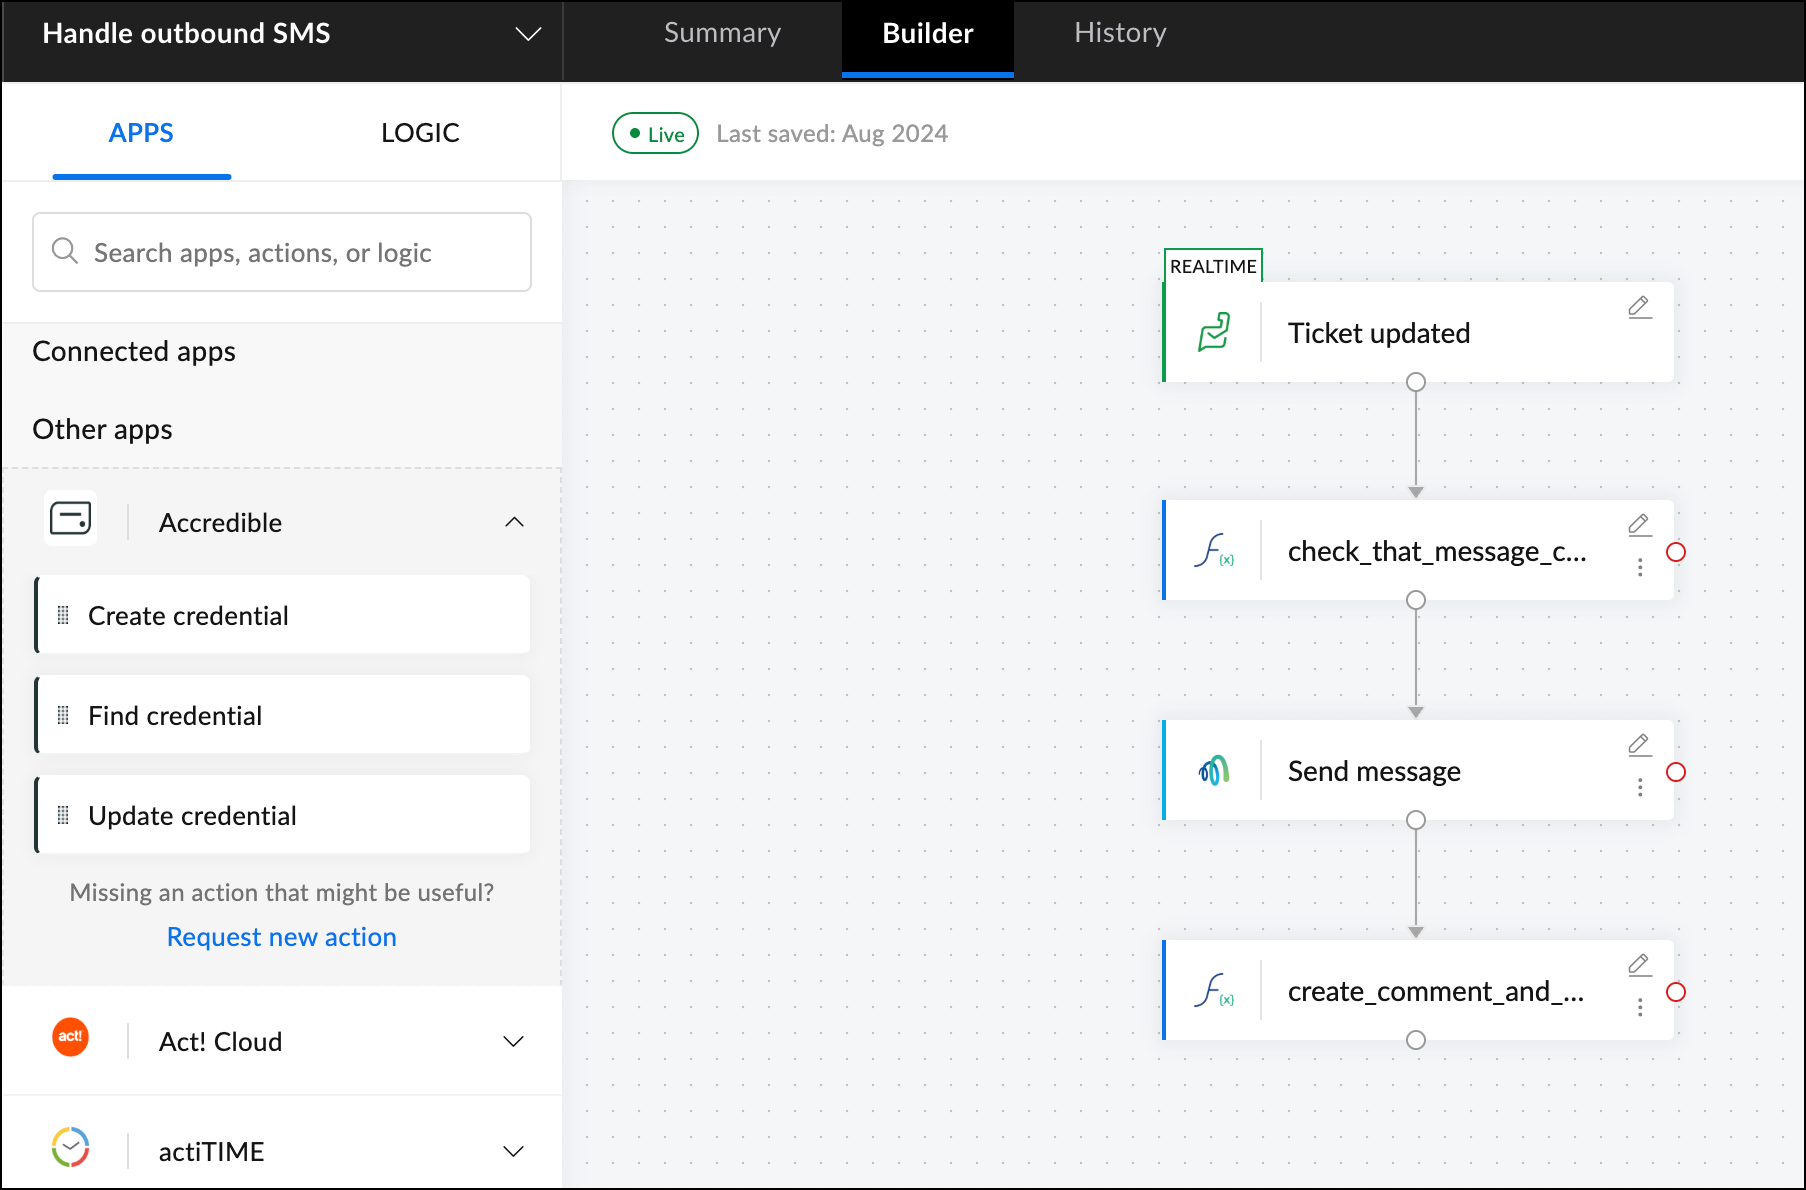Expand the actiTIME app section
Screen dimensions: 1806x1190
click(514, 1151)
